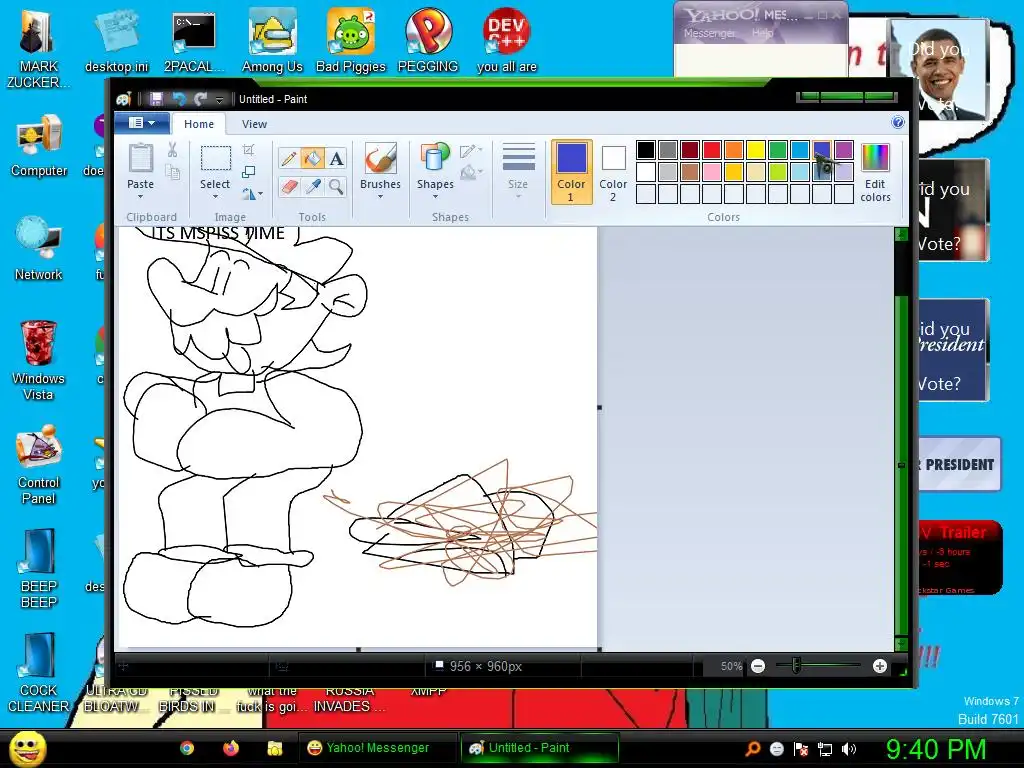The width and height of the screenshot is (1024, 768).
Task: Click Yahoo! Messenger taskbar button
Action: [x=377, y=748]
